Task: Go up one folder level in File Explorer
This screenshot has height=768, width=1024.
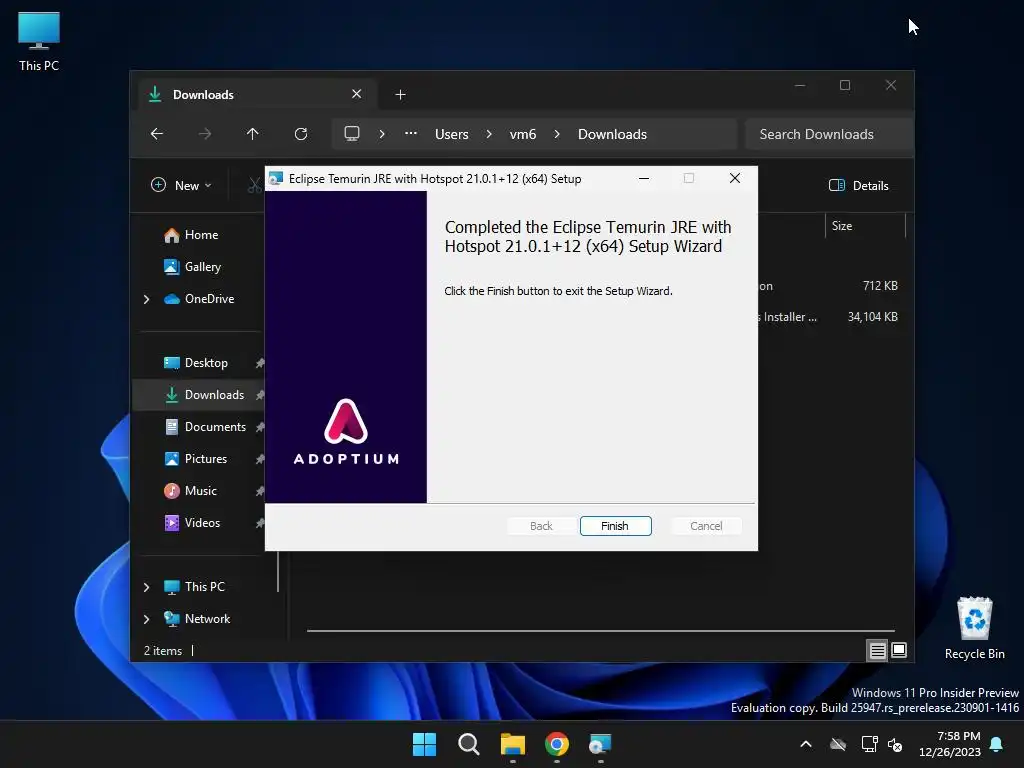Action: [x=253, y=134]
